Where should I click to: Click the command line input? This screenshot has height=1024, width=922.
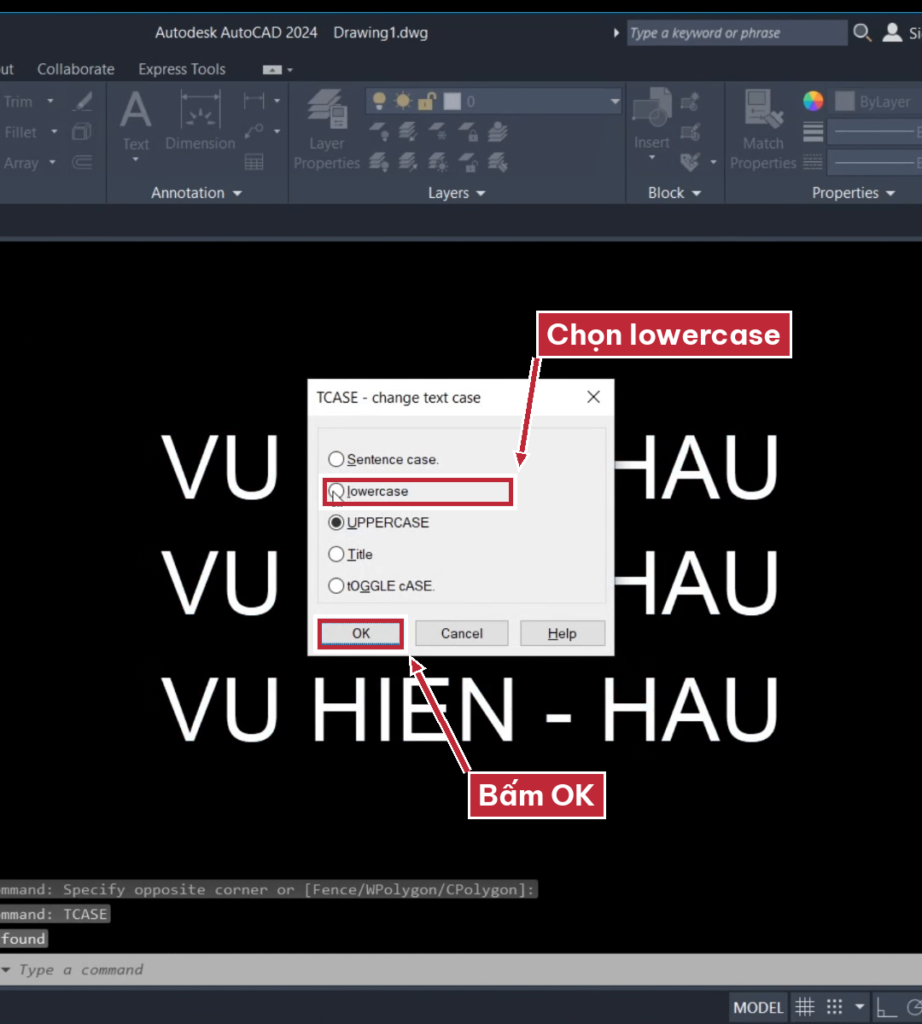461,970
